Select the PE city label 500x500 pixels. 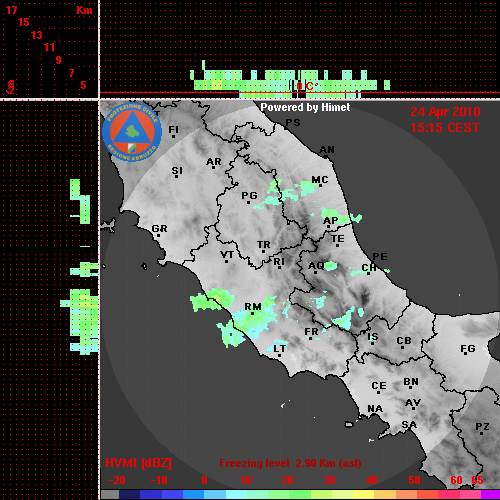tap(380, 256)
